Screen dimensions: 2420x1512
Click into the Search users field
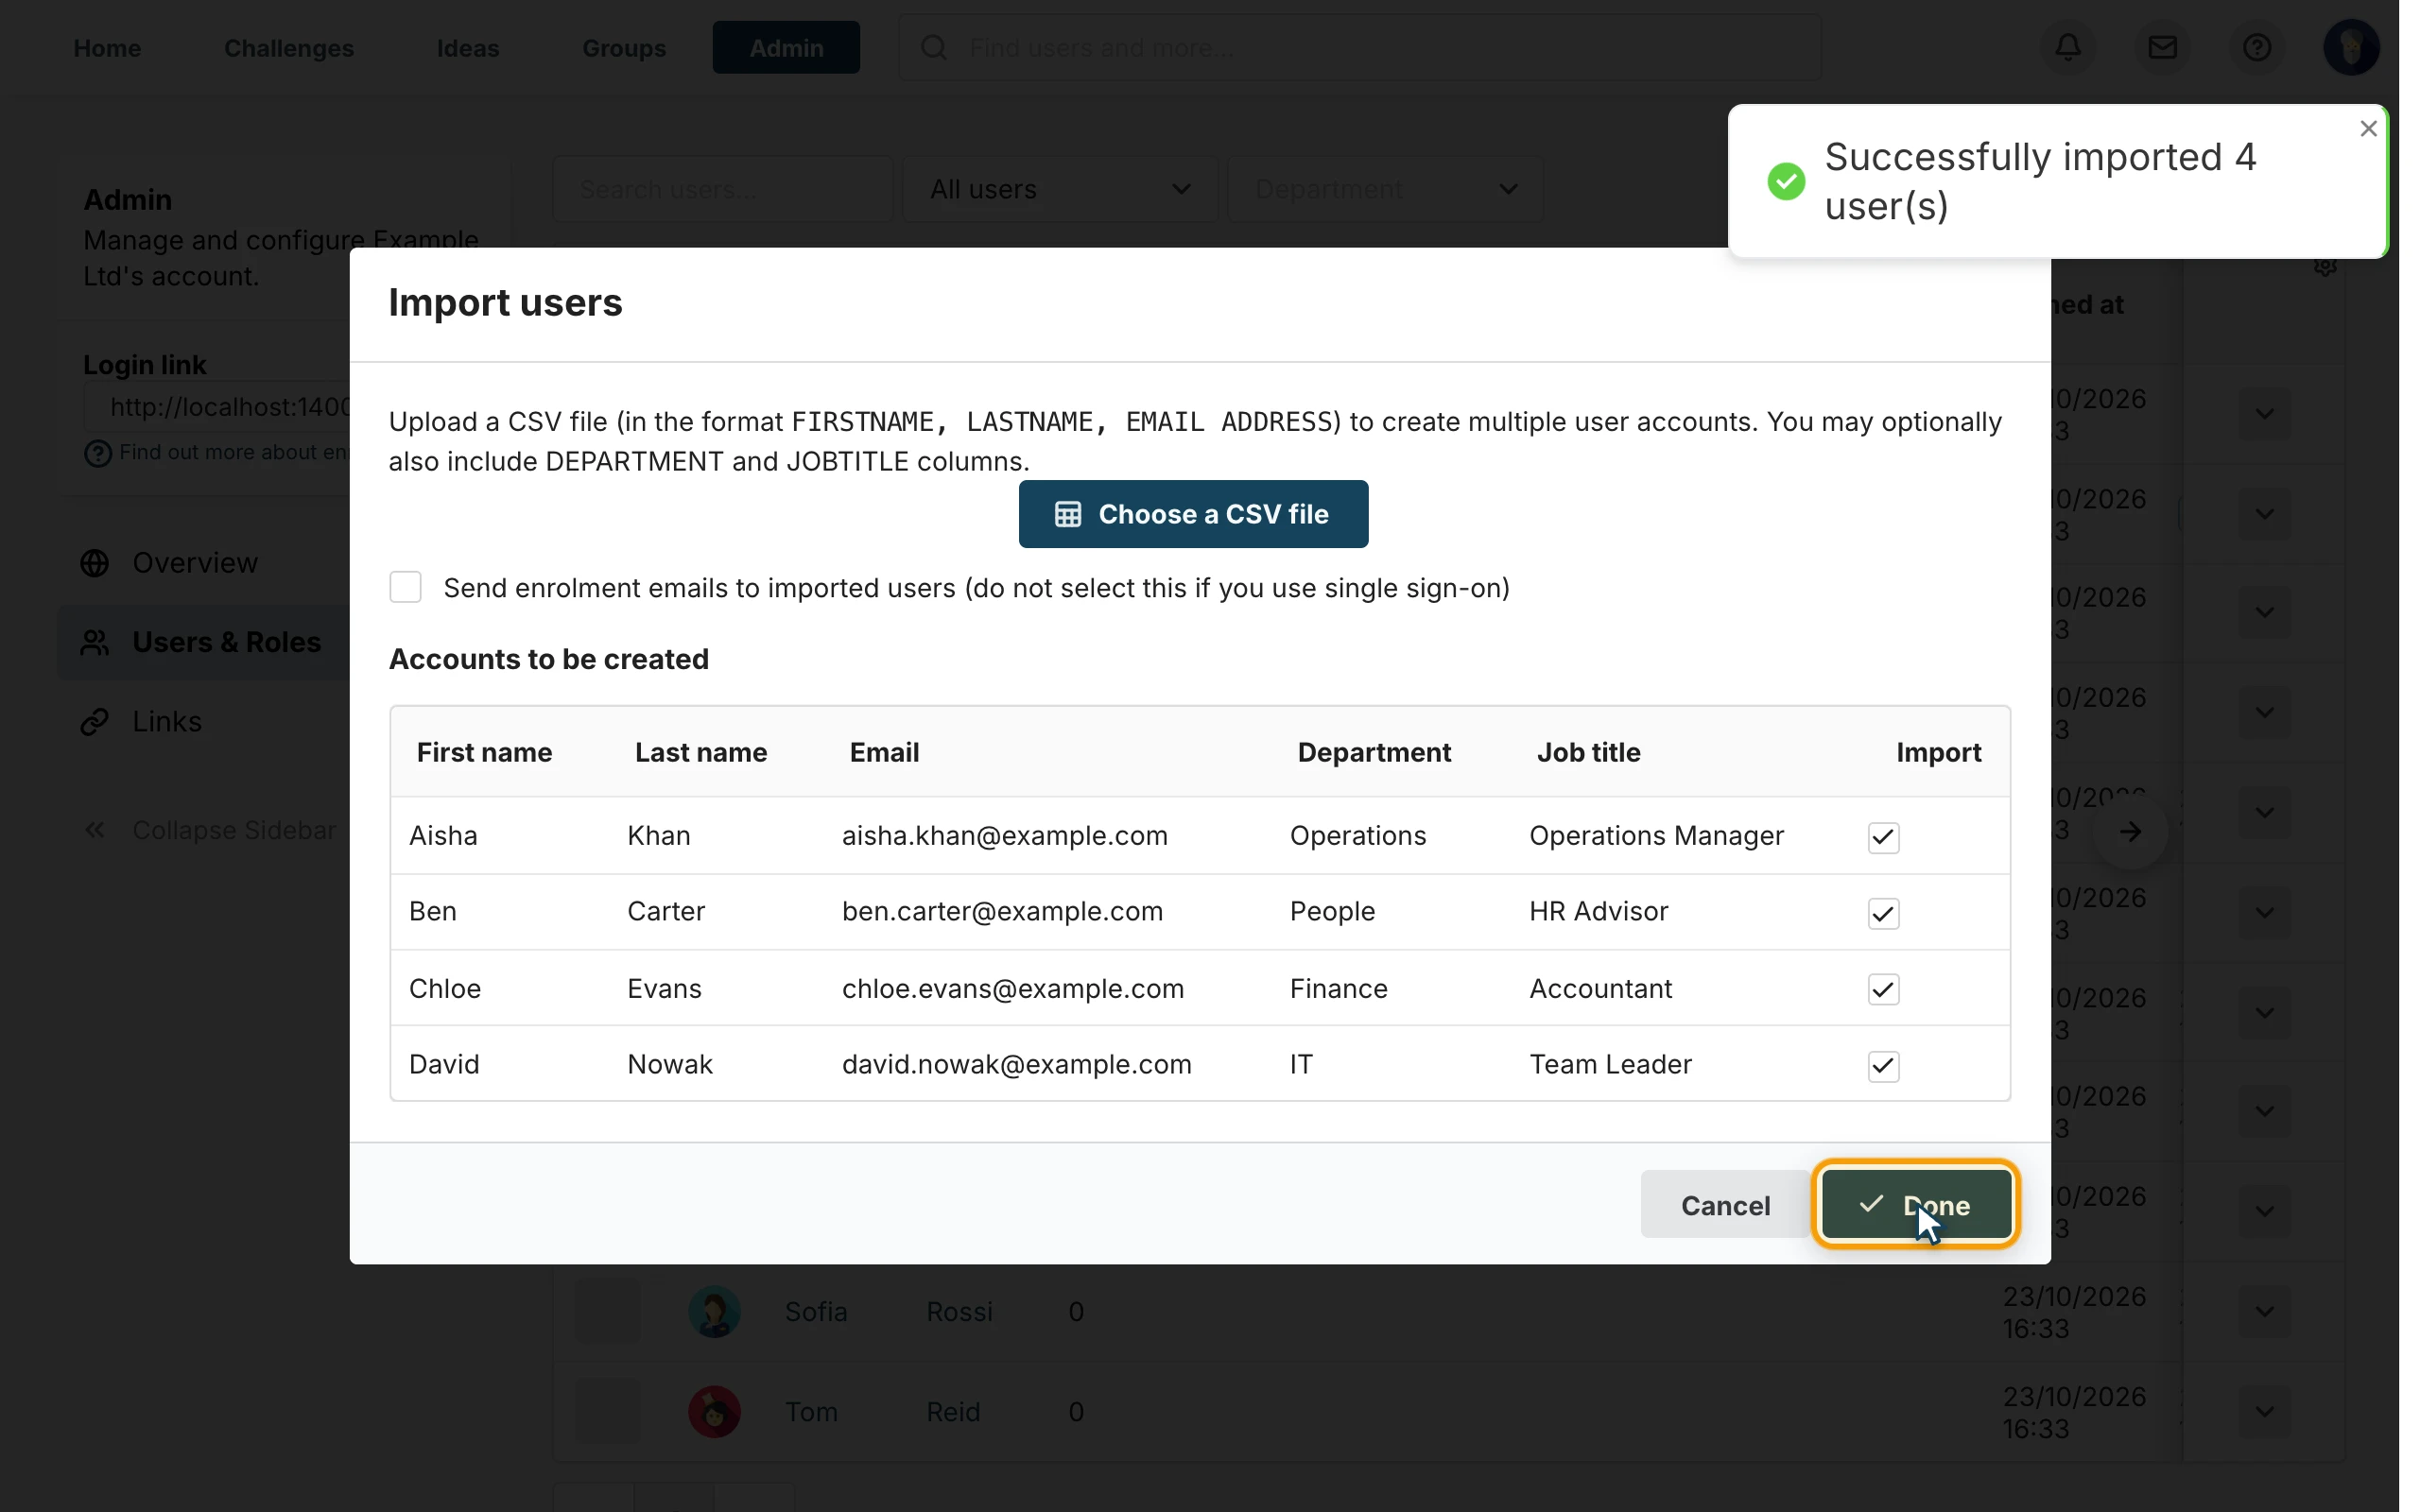(x=722, y=189)
